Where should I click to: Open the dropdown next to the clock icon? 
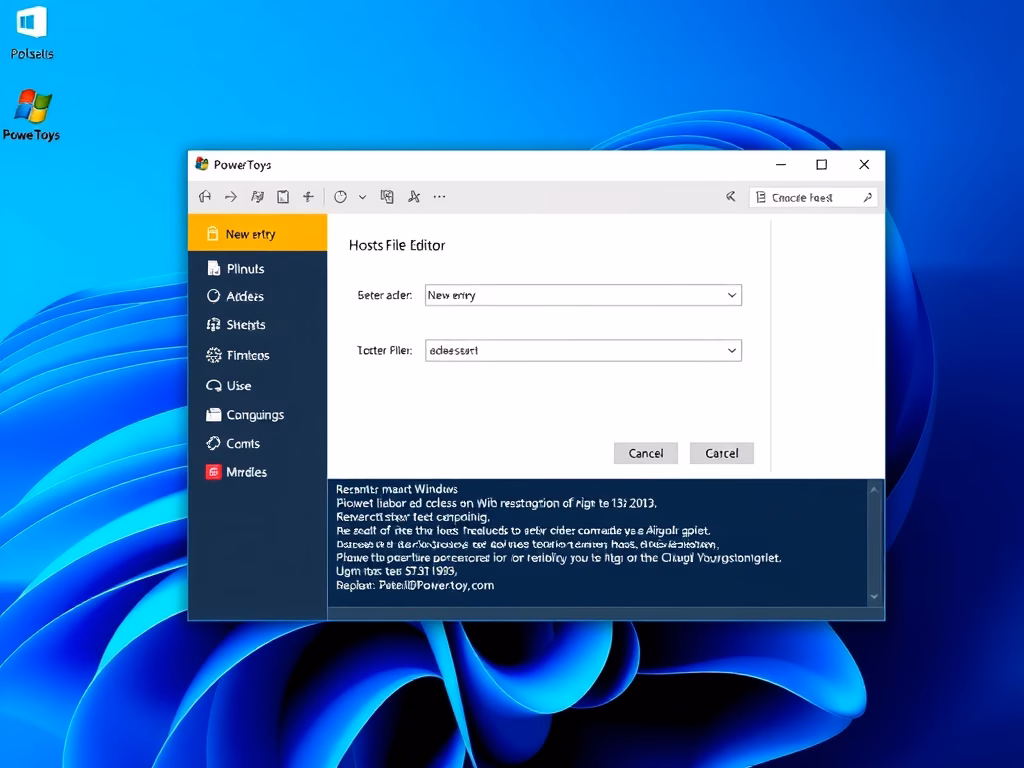click(362, 196)
